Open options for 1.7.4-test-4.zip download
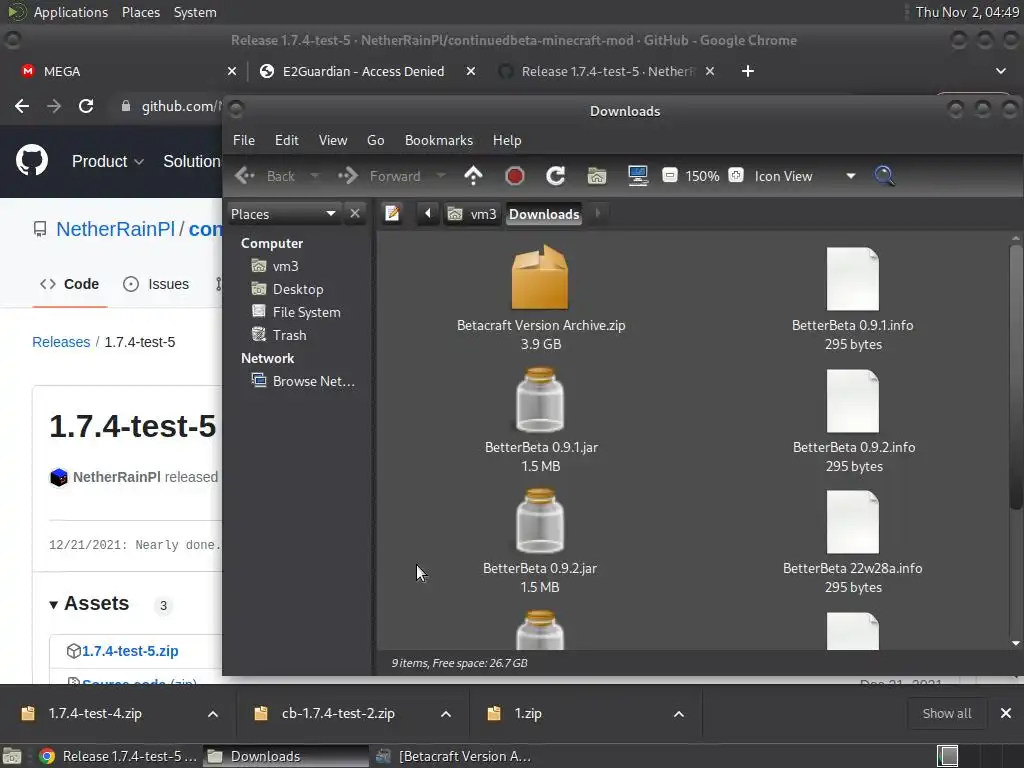 click(x=213, y=714)
